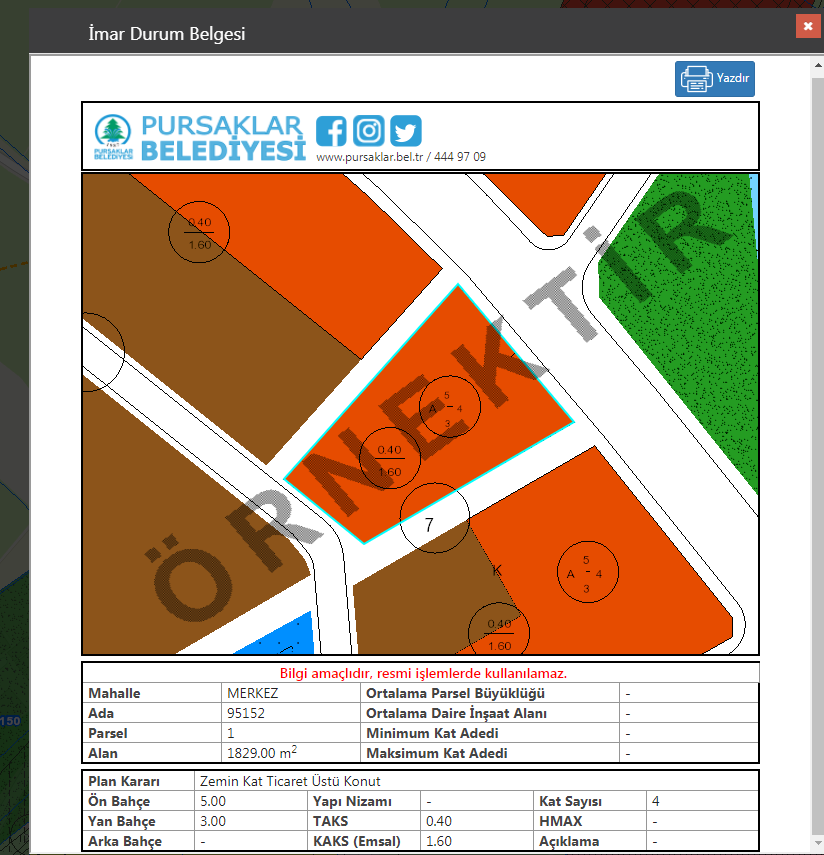This screenshot has width=824, height=855.
Task: Click A 5-4-3 circle inside cyan-outlined parcel
Action: pos(449,409)
